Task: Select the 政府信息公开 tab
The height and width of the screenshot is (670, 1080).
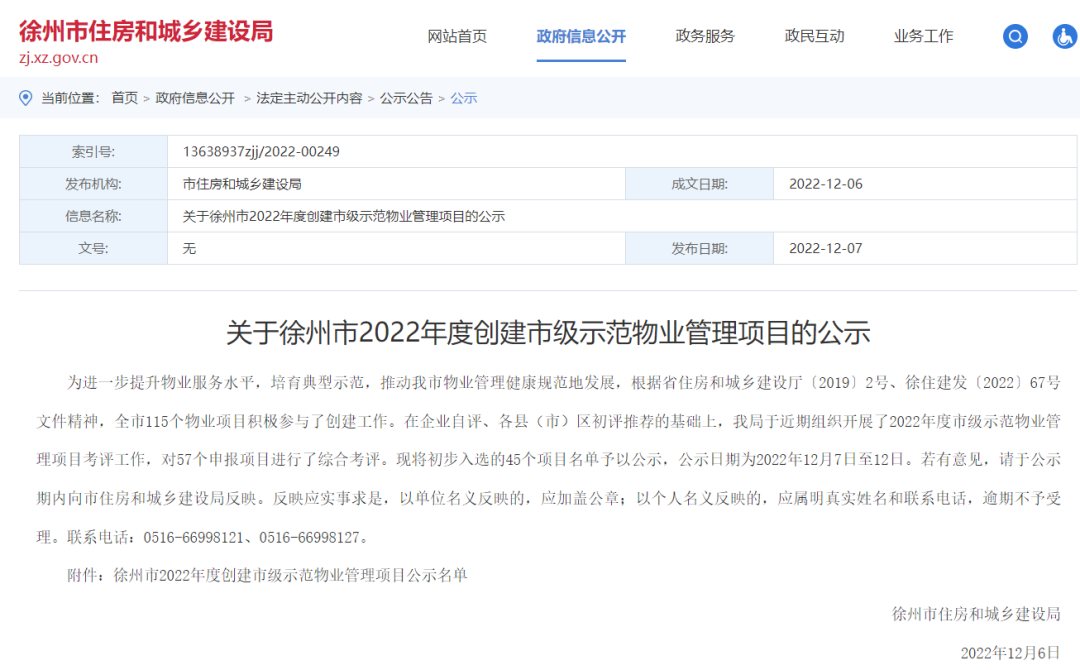Action: click(581, 36)
